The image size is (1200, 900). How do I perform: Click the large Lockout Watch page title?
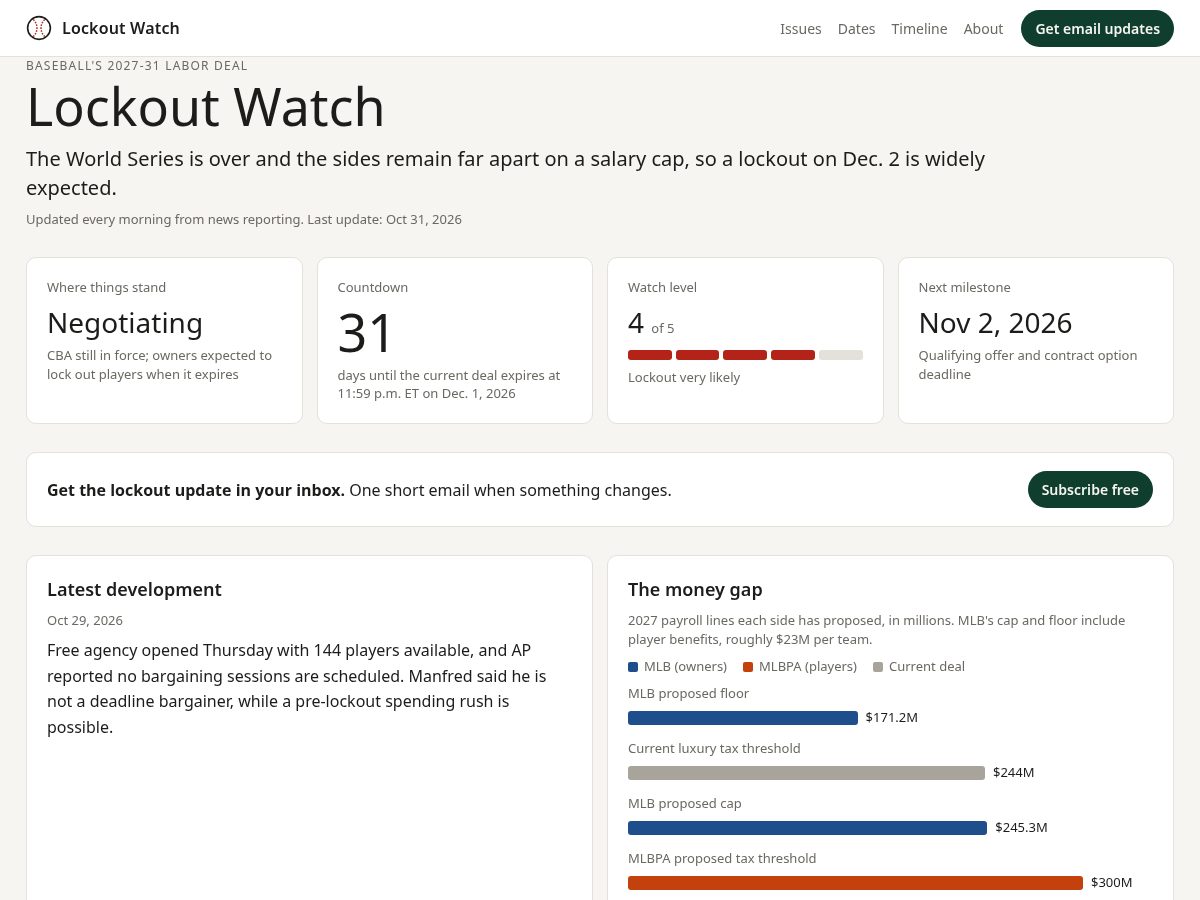tap(205, 108)
